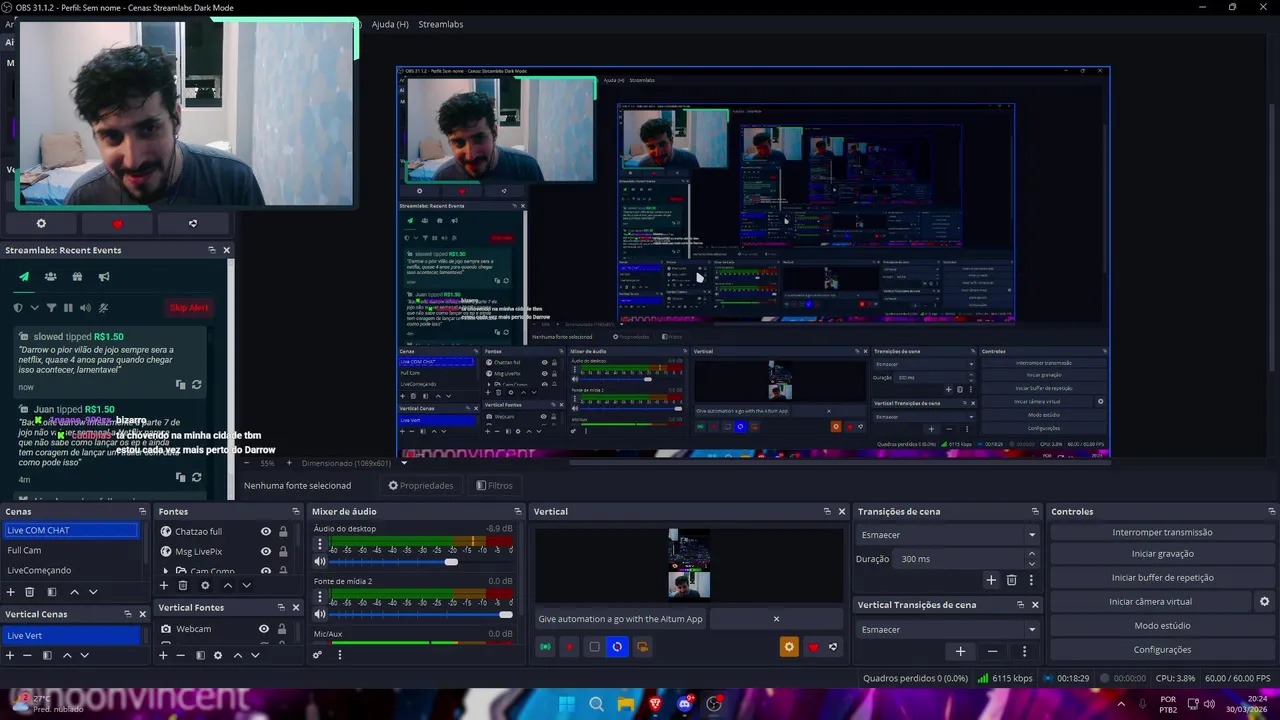Copy Juan's tip message
Screen dimensions: 1280x720
click(x=180, y=478)
